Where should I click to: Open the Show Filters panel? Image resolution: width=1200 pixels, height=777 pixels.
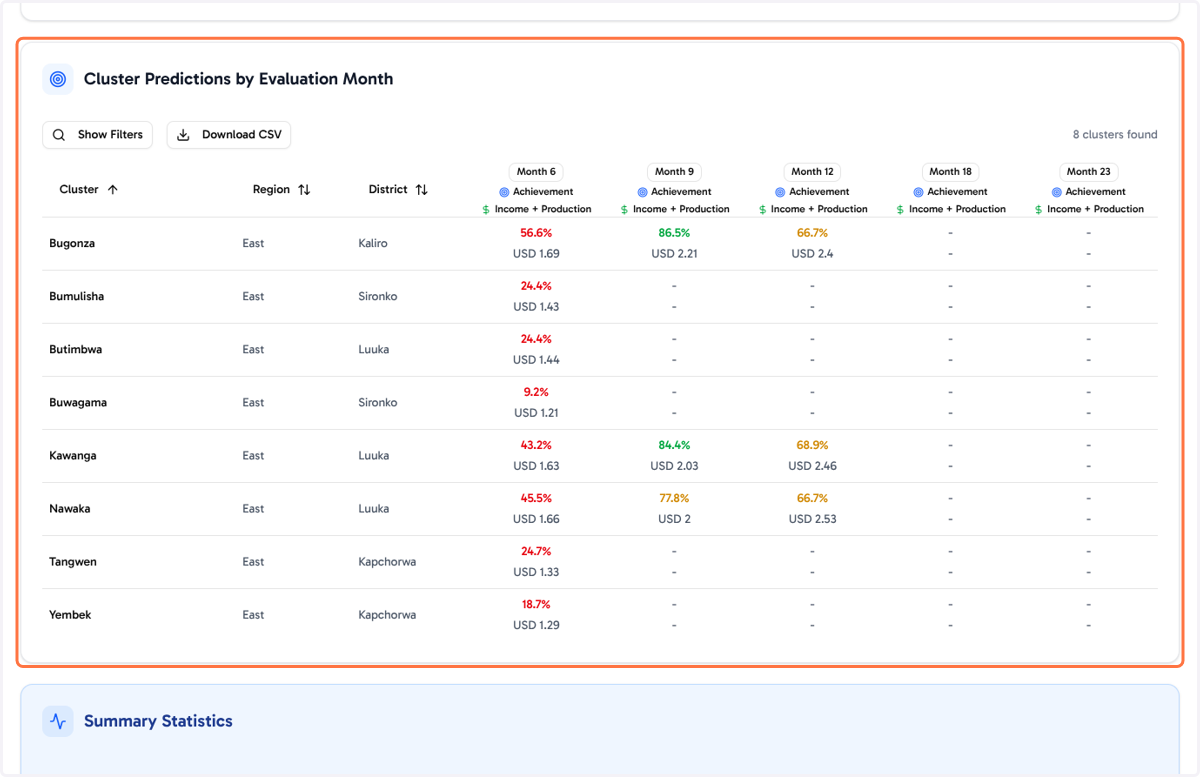coord(97,135)
